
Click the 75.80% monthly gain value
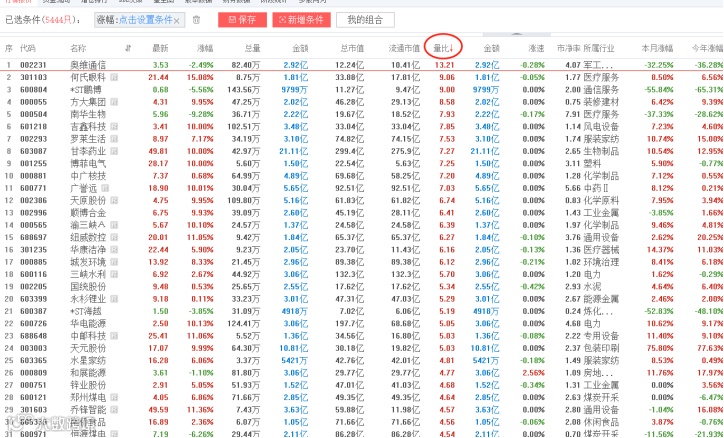(x=661, y=348)
